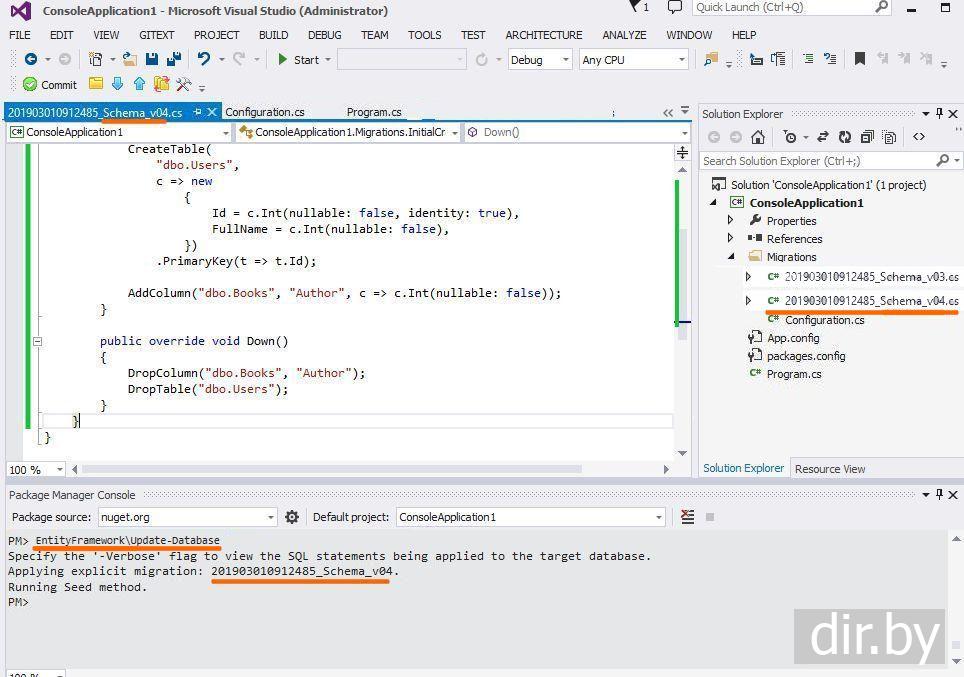Click the Undo arrow in the toolbar
Image resolution: width=964 pixels, height=677 pixels.
pyautogui.click(x=204, y=59)
